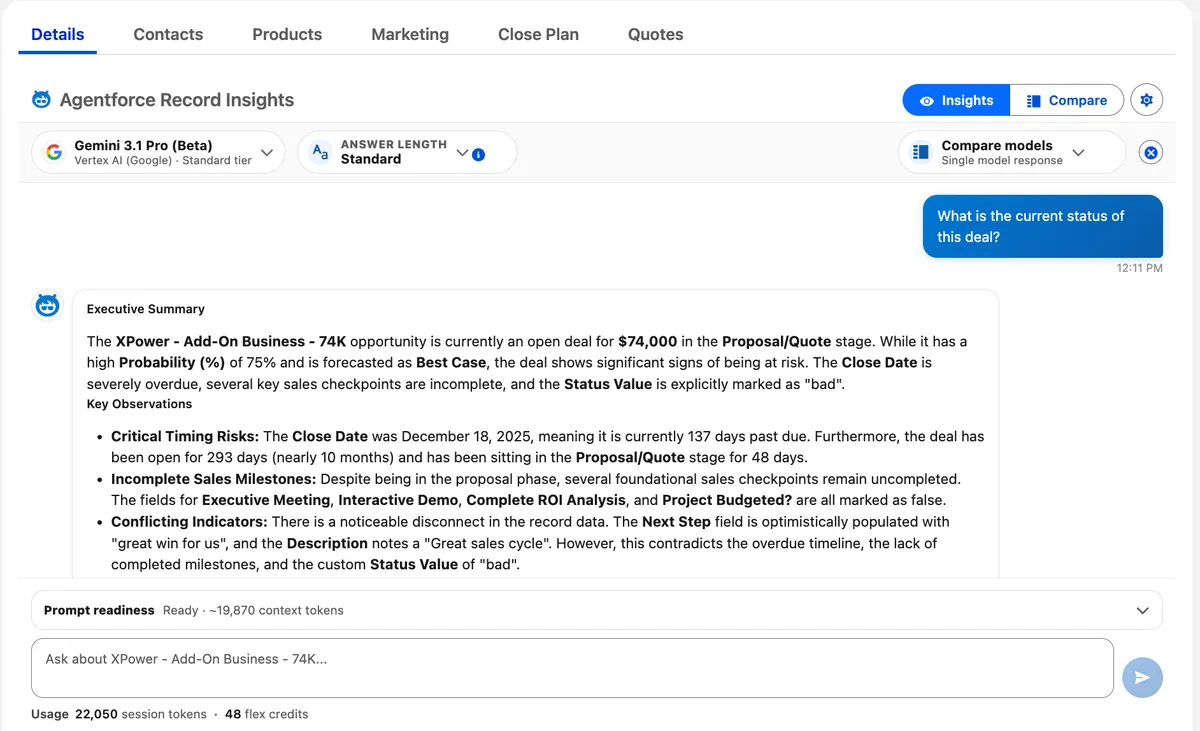Click the Google logo in the model selector

(x=54, y=152)
